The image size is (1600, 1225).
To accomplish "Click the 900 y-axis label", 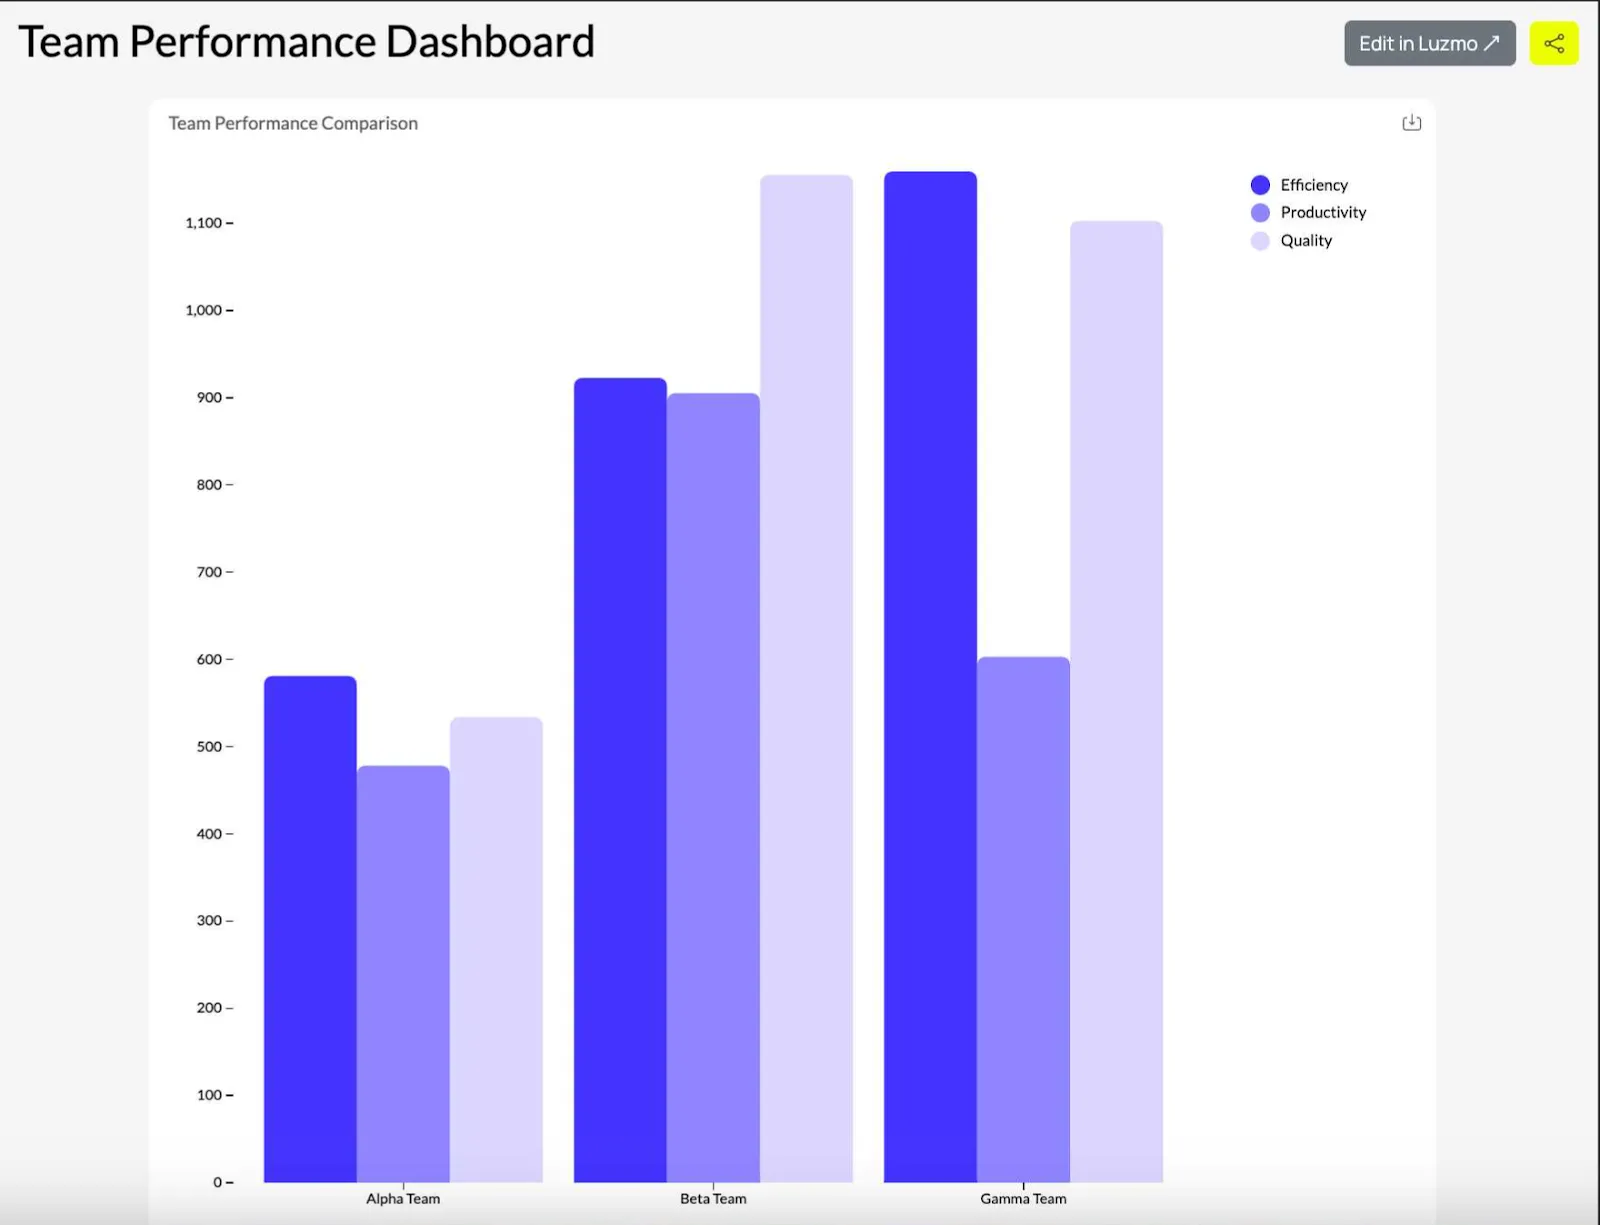I will point(209,398).
